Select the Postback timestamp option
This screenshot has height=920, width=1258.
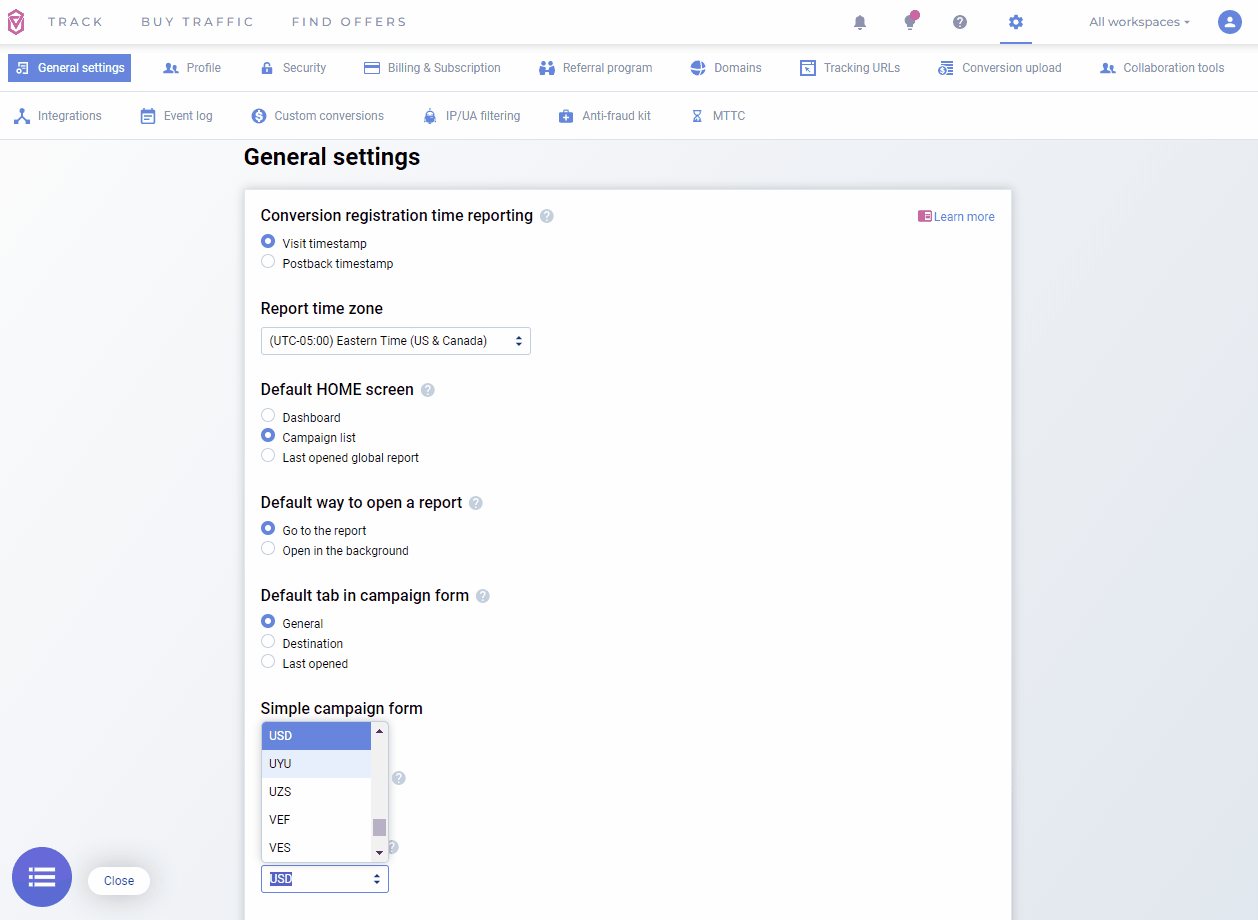point(268,262)
